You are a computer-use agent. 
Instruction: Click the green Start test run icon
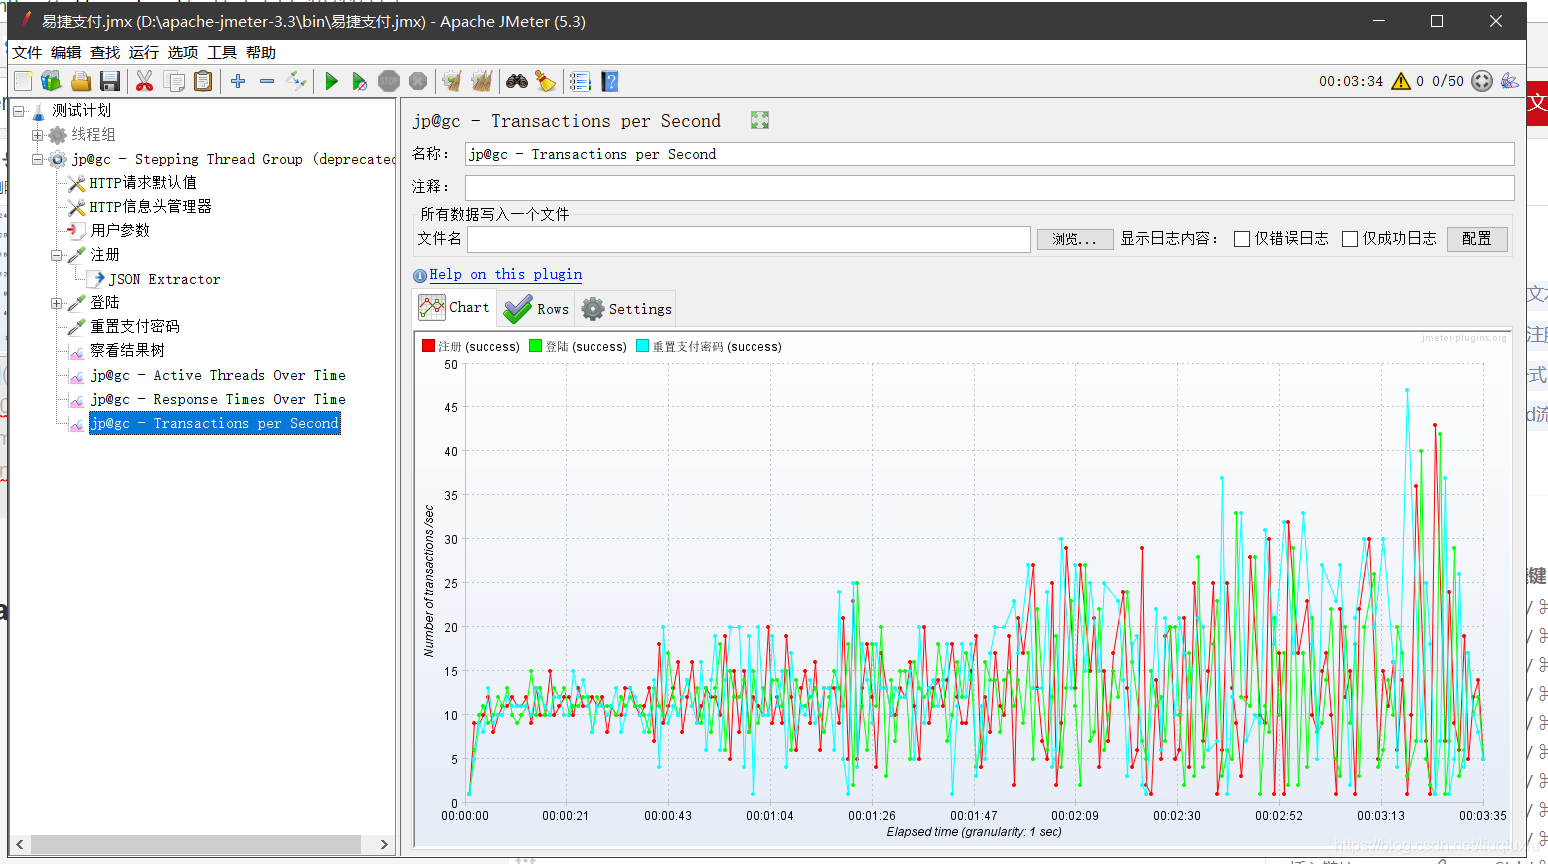(x=331, y=82)
